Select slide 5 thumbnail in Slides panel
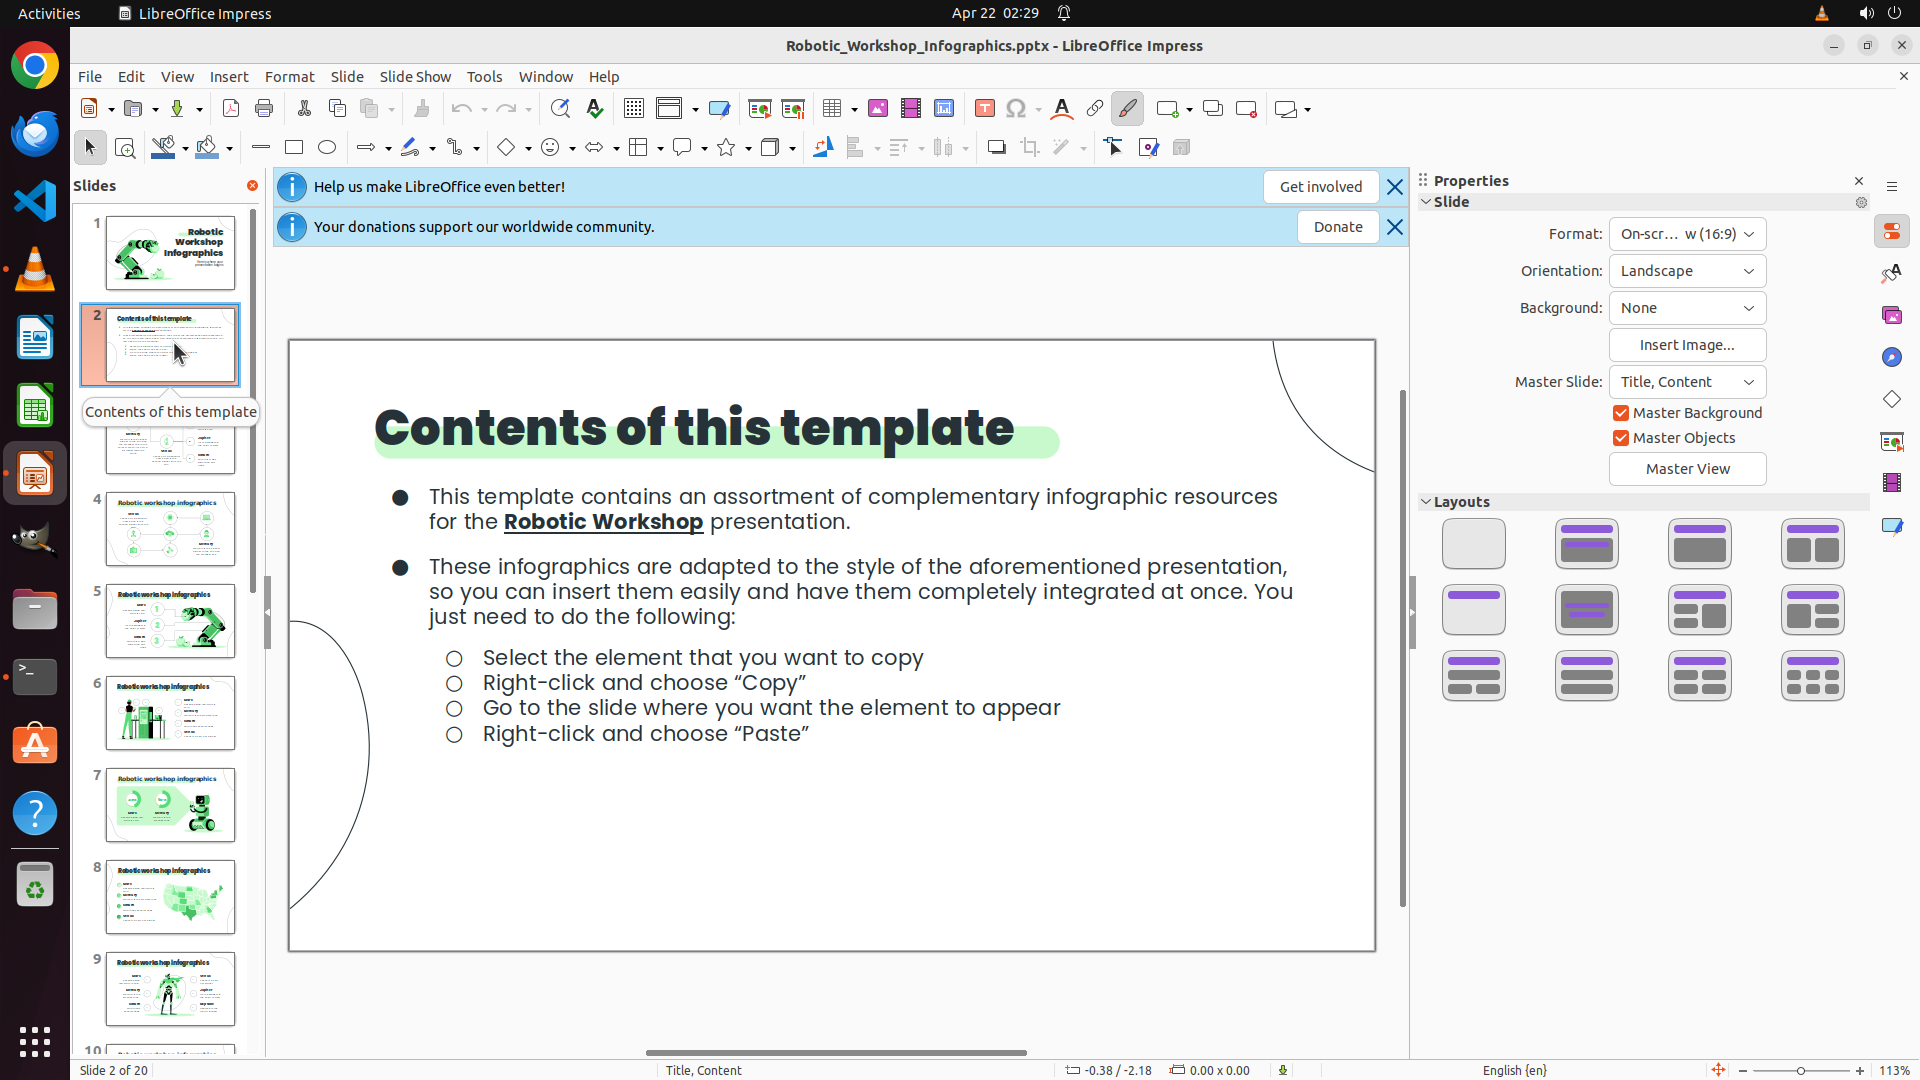The height and width of the screenshot is (1080, 1920). [x=170, y=621]
